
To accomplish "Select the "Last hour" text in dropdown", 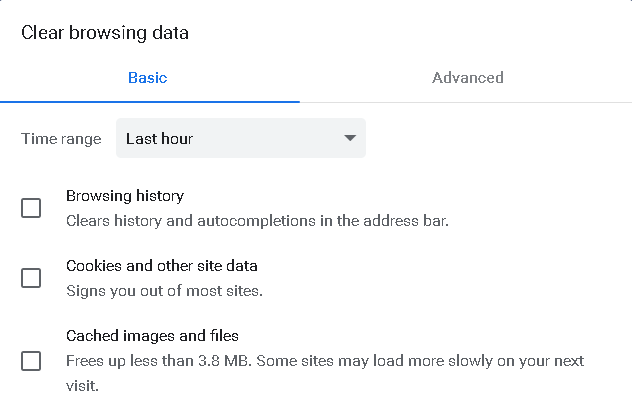I will (x=160, y=138).
